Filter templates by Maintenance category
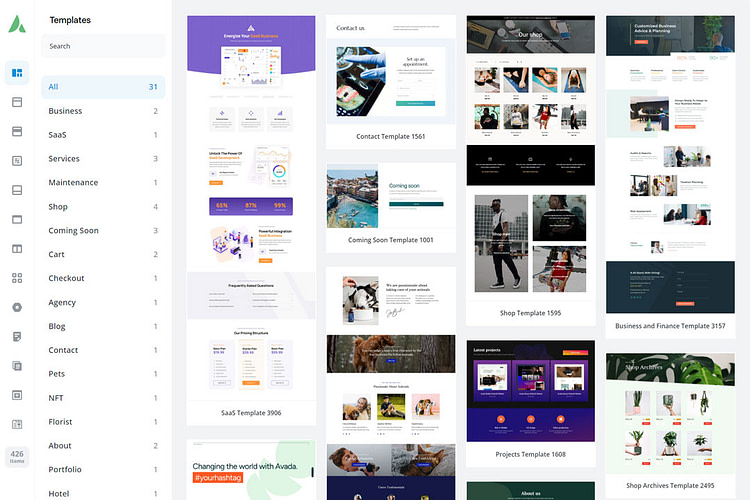This screenshot has height=500, width=750. click(103, 182)
